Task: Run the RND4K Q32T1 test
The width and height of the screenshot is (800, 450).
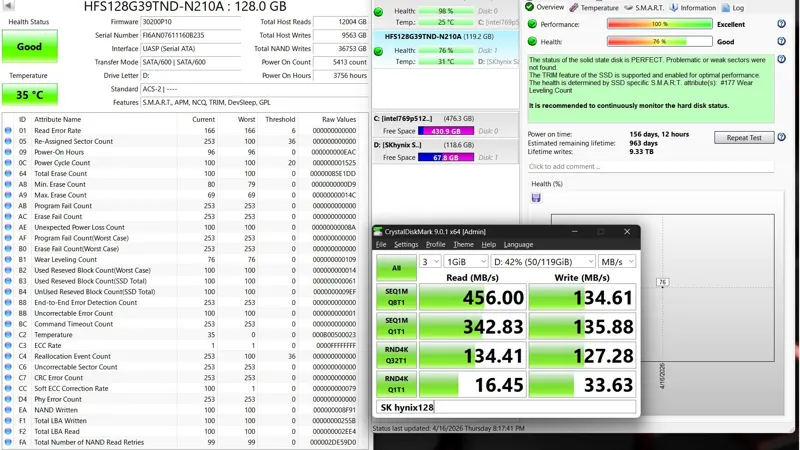Action: [396, 355]
